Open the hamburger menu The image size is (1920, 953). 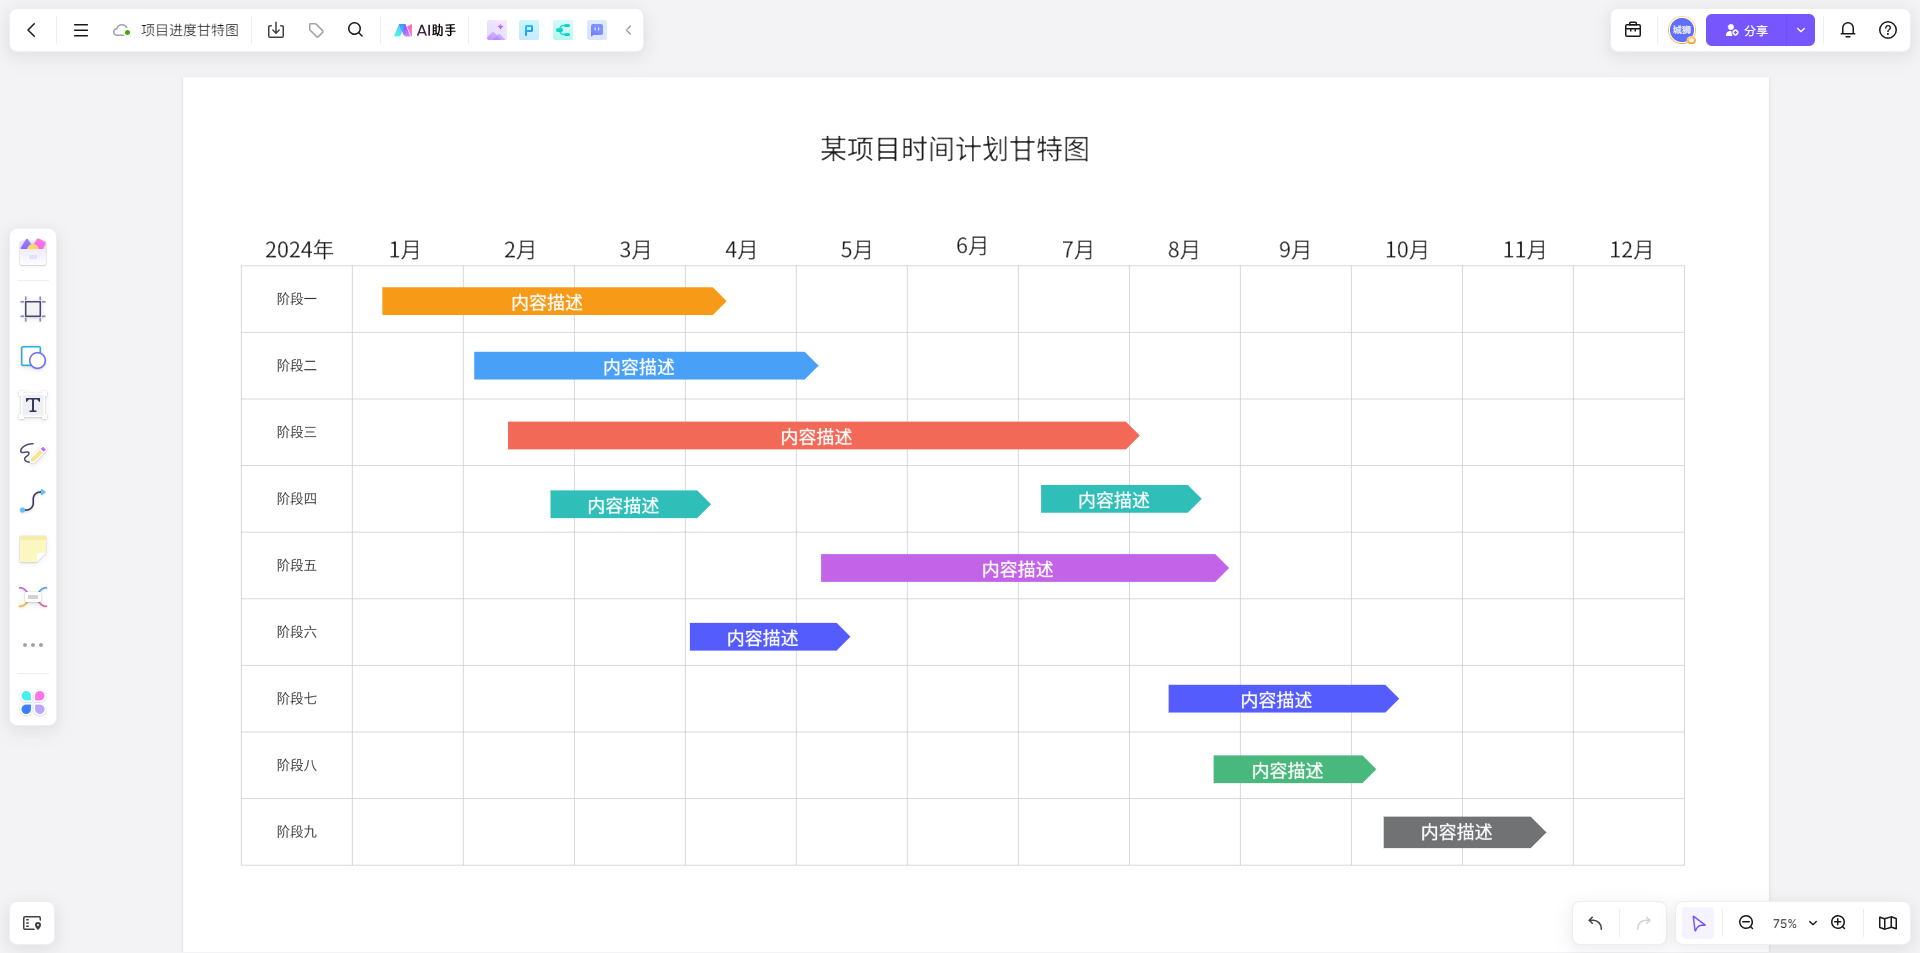[80, 30]
